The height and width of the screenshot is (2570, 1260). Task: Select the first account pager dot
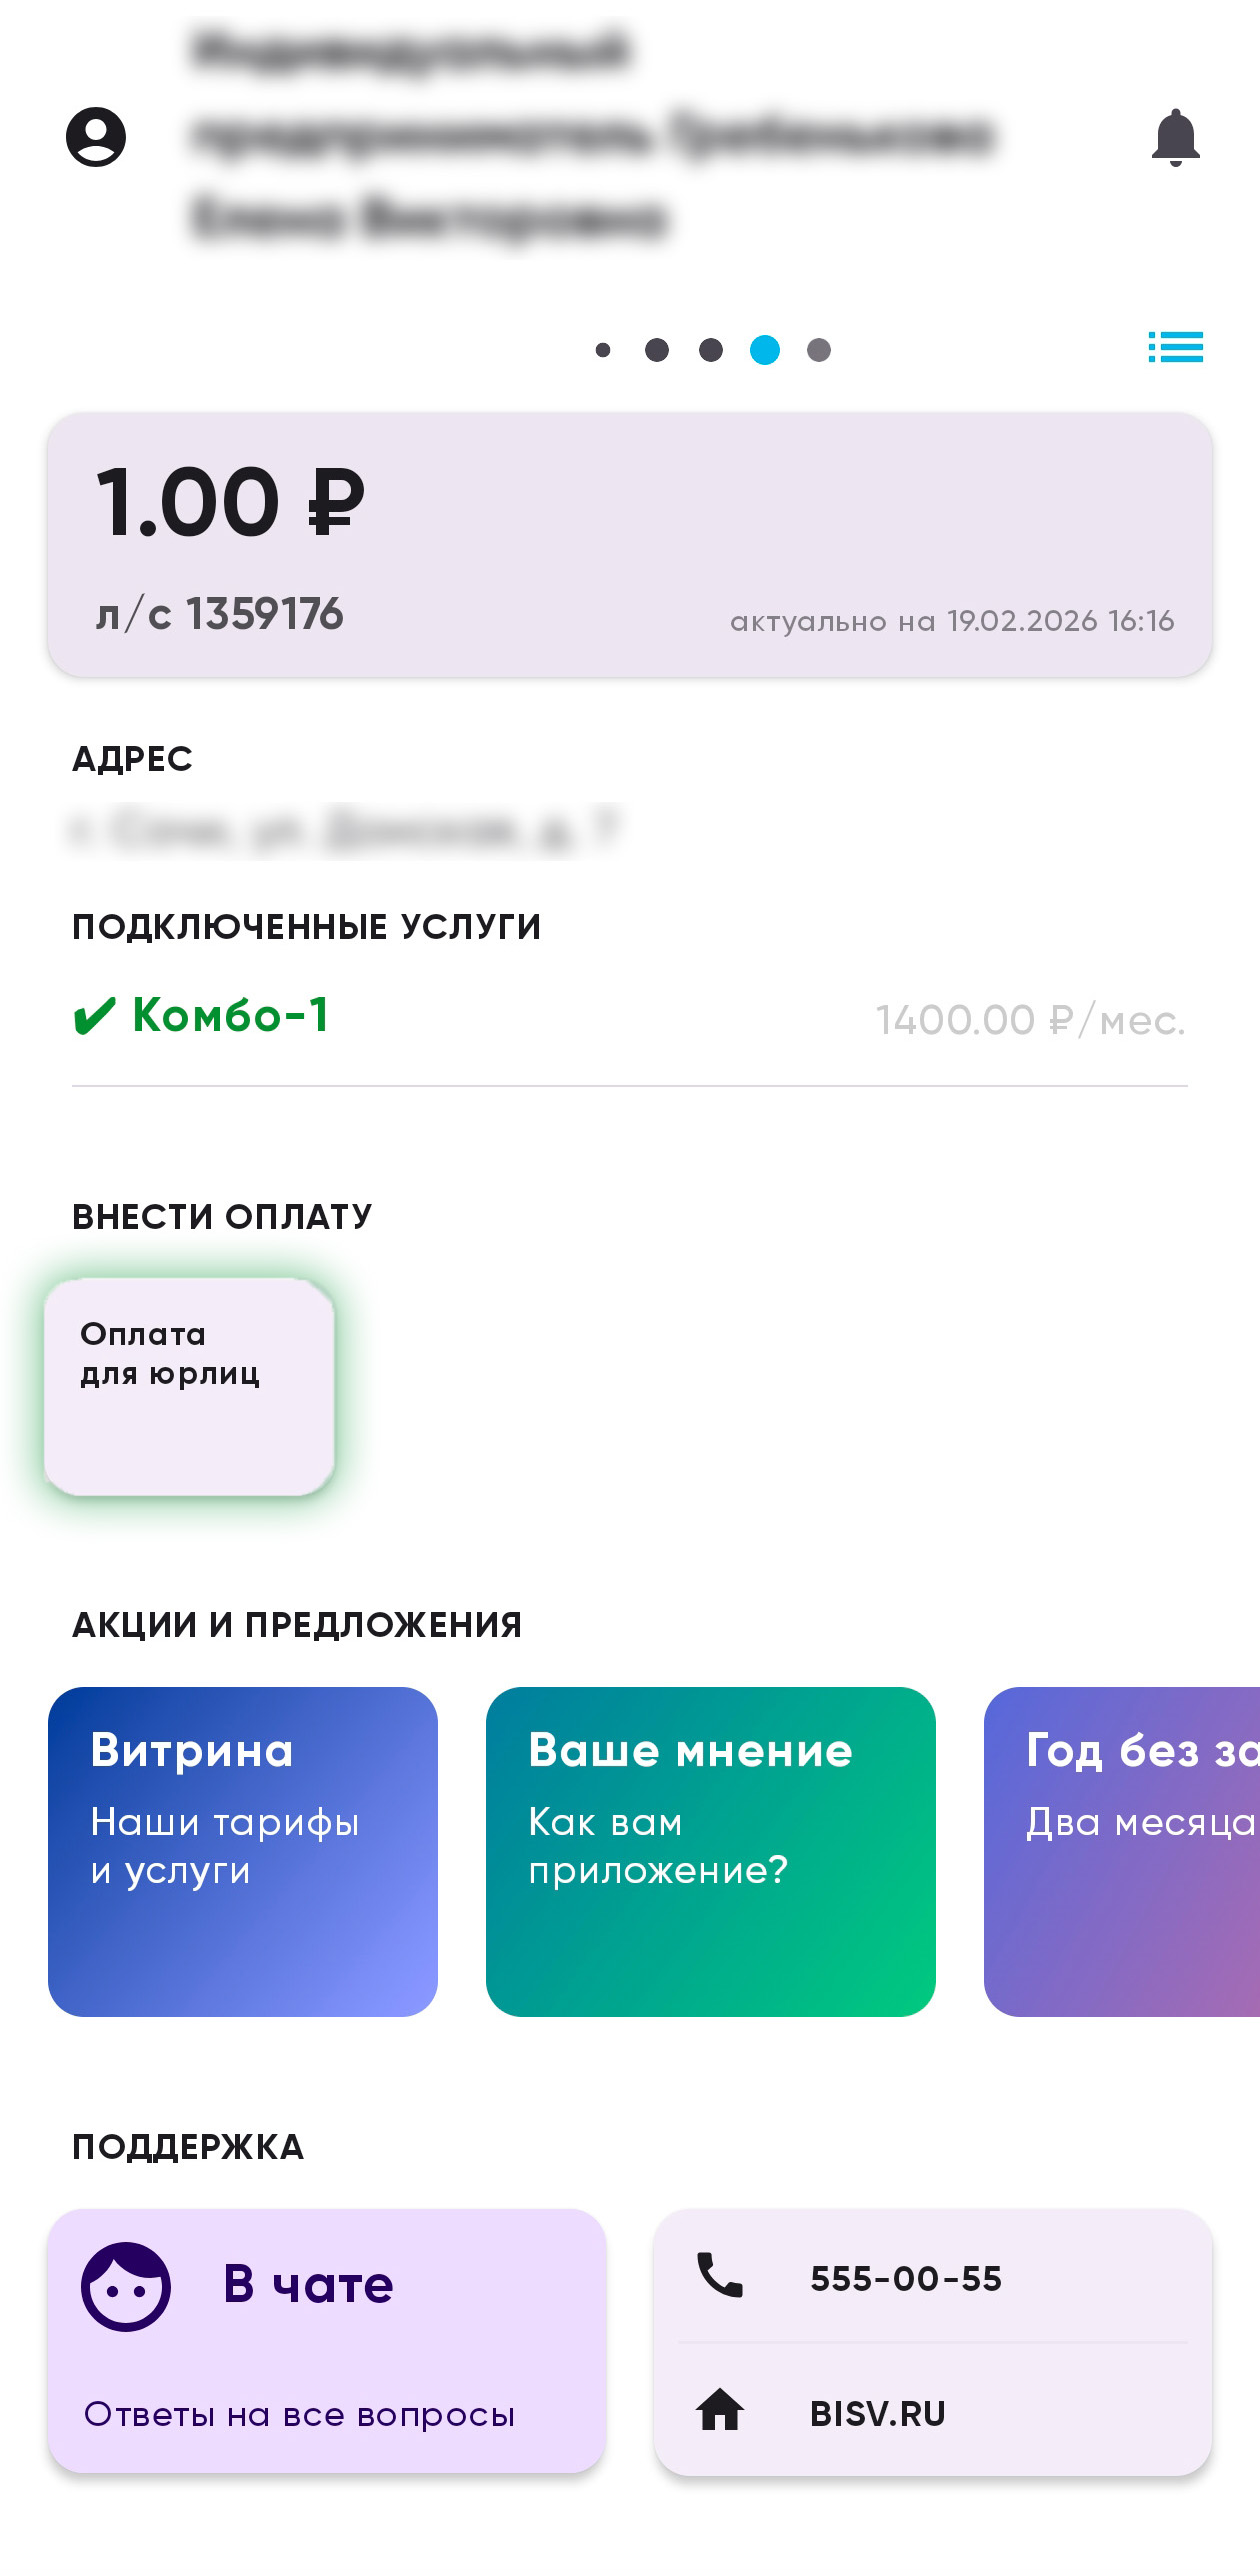click(603, 350)
